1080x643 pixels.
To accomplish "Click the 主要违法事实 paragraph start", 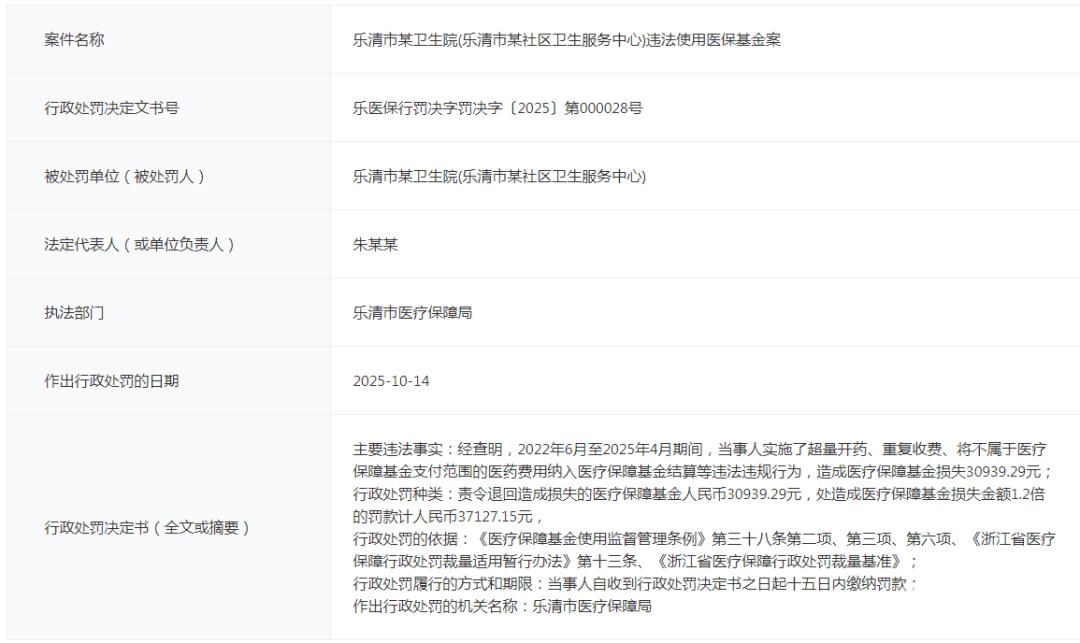I will coord(400,449).
